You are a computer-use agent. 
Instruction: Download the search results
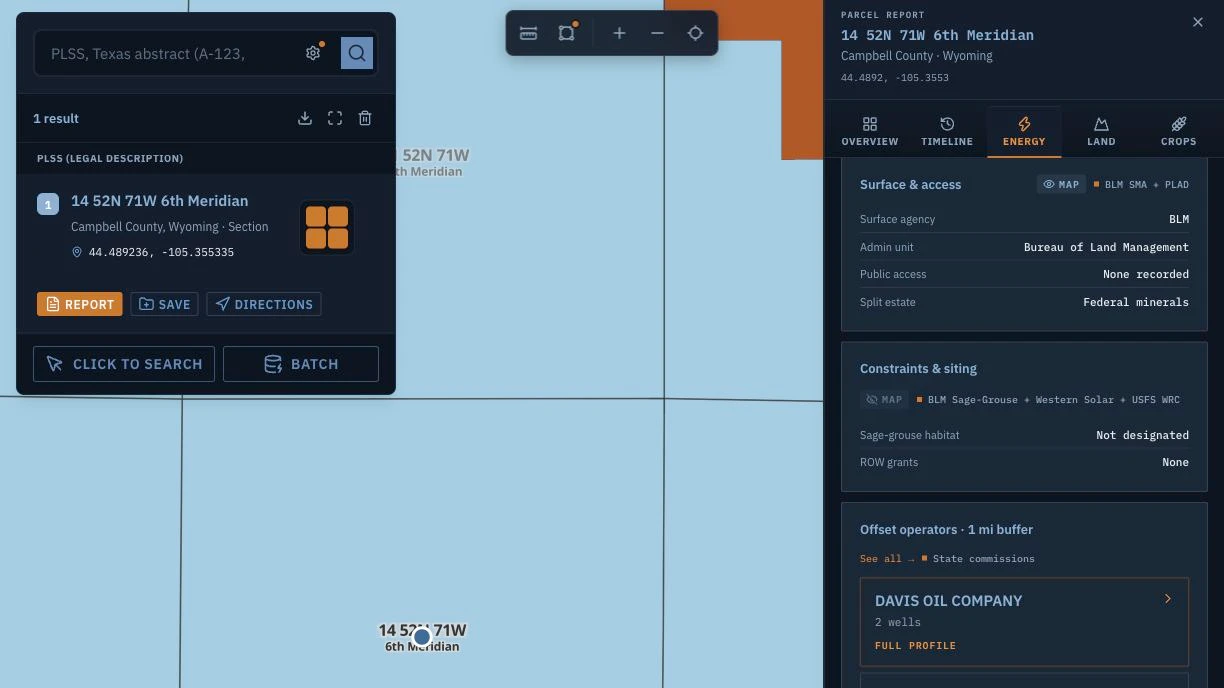(305, 118)
